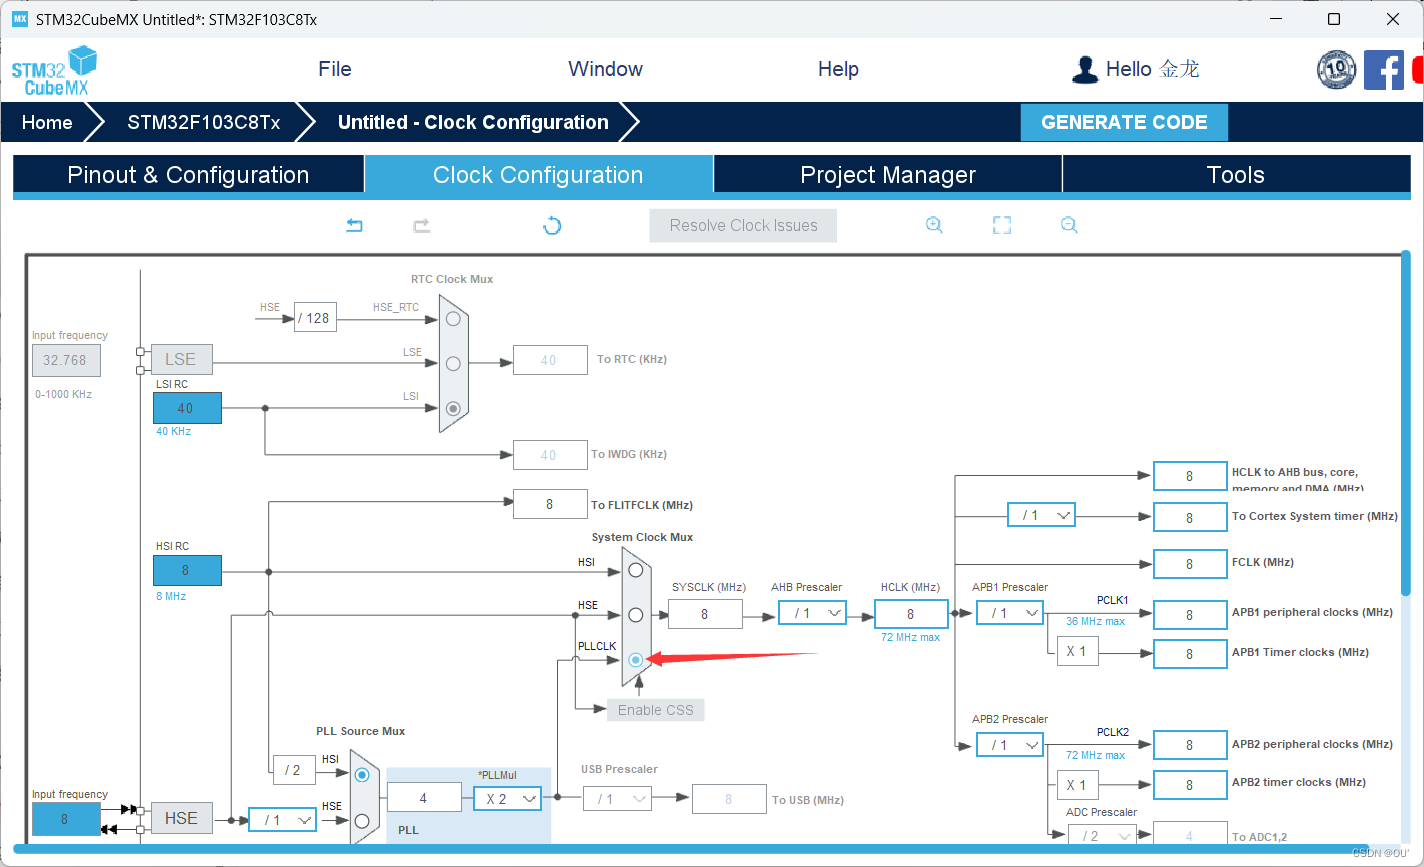Click the HSI / 2 divider box
The image size is (1424, 867).
pyautogui.click(x=294, y=770)
